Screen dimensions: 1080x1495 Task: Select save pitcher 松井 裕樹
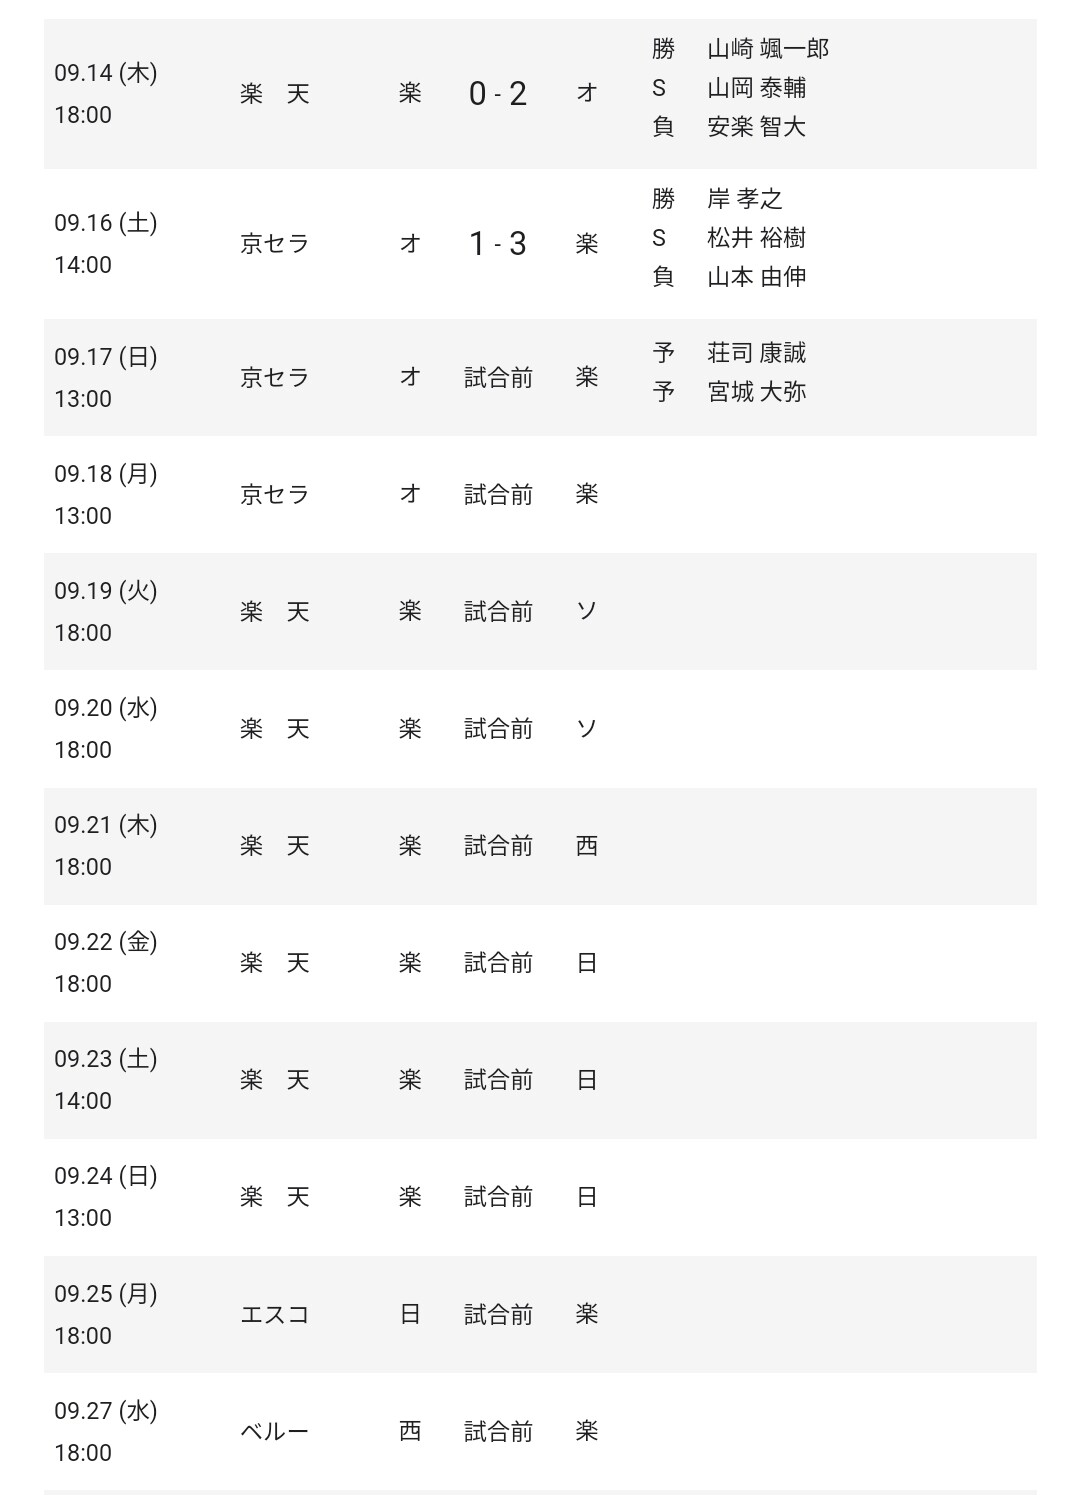(756, 238)
